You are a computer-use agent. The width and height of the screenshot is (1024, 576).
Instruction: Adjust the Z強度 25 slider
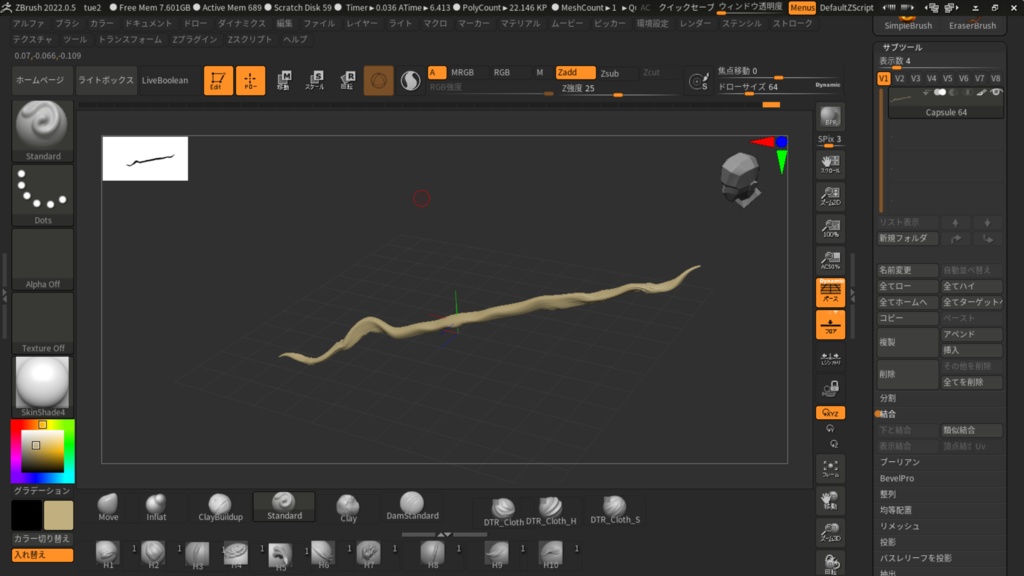(x=617, y=89)
